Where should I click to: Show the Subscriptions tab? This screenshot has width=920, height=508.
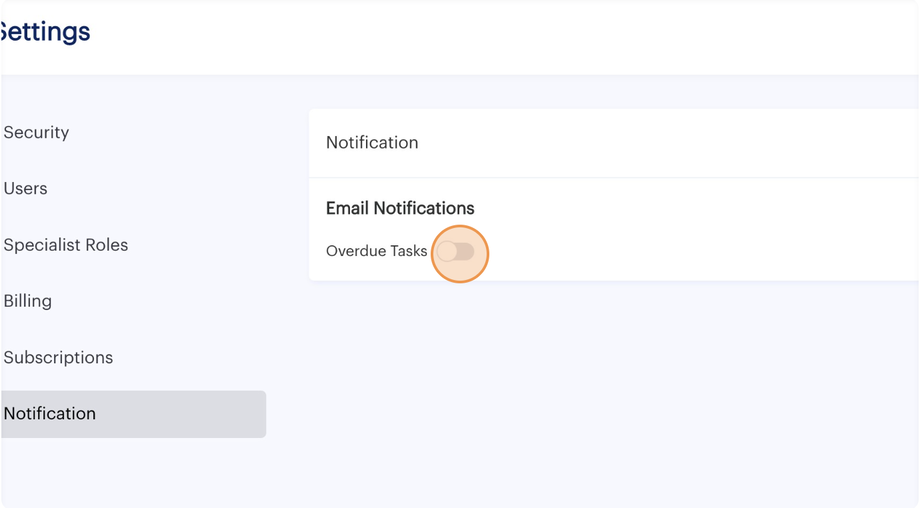point(58,357)
